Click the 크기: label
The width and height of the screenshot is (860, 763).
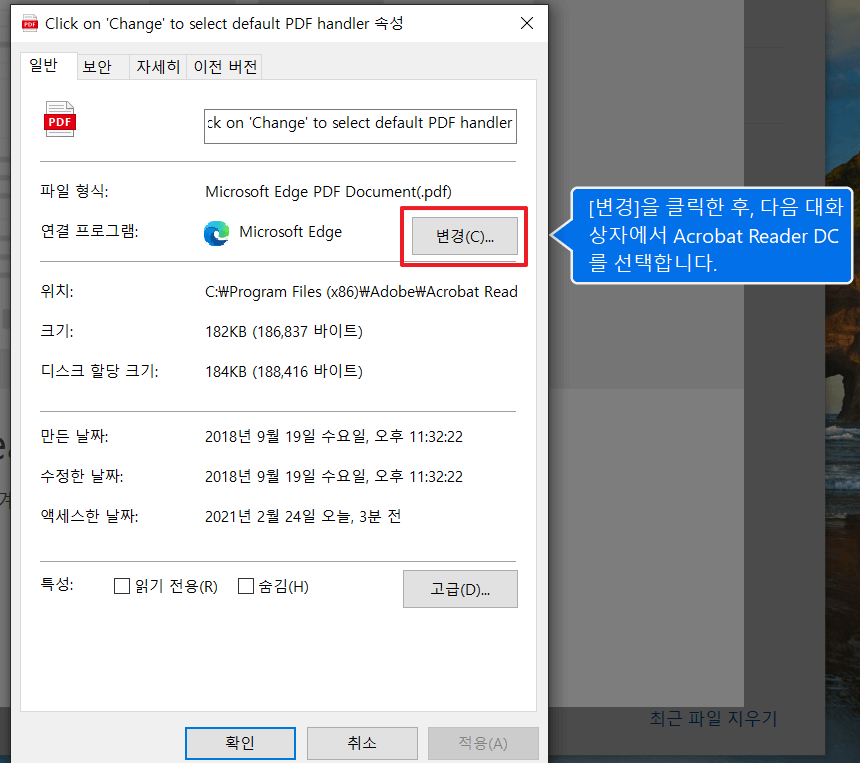[x=57, y=331]
